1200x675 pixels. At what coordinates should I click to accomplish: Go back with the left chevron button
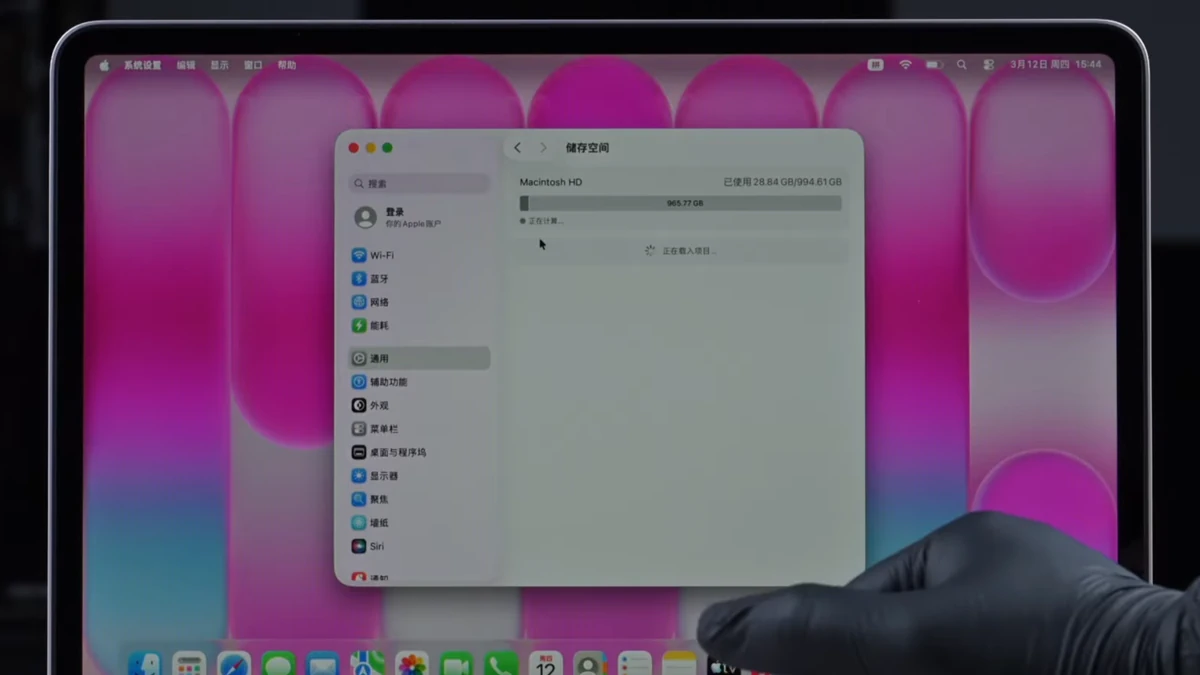(517, 148)
